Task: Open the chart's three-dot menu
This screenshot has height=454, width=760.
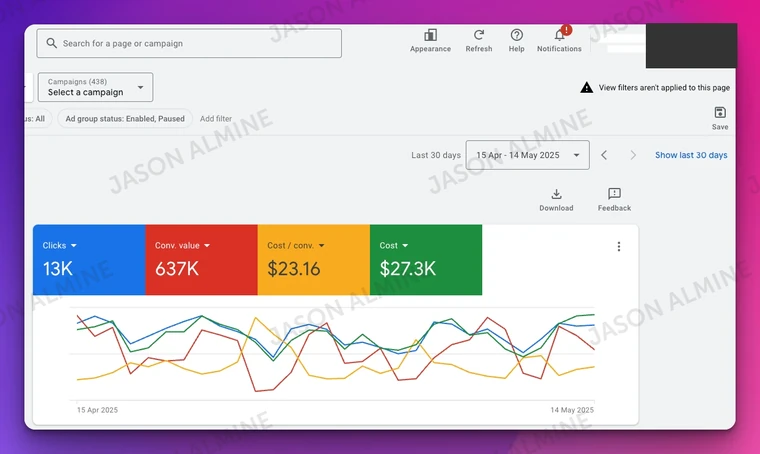Action: point(618,247)
